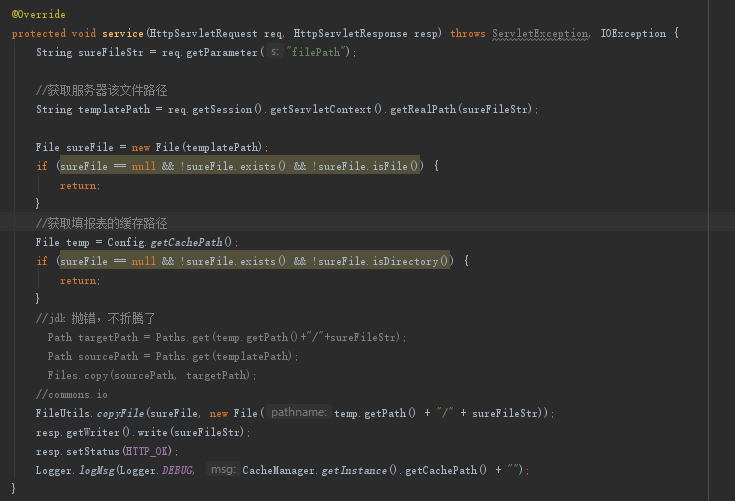
Task: Click the highlighted condition ending with isFile()
Action: (x=240, y=166)
